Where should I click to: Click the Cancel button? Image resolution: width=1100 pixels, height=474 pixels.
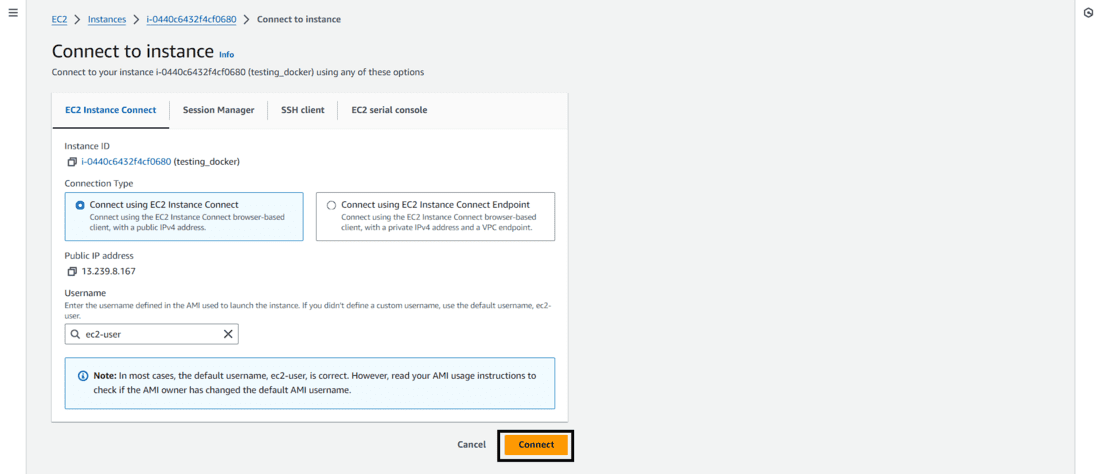pos(471,444)
